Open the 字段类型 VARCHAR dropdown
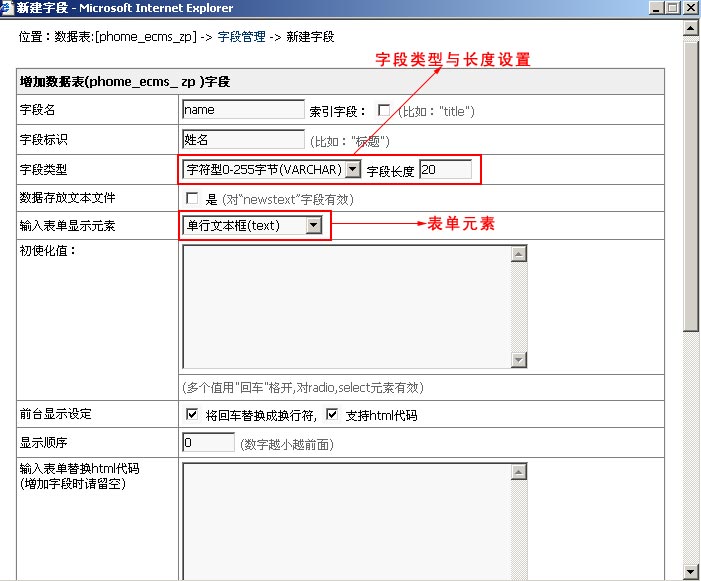This screenshot has height=581, width=701. tap(352, 170)
